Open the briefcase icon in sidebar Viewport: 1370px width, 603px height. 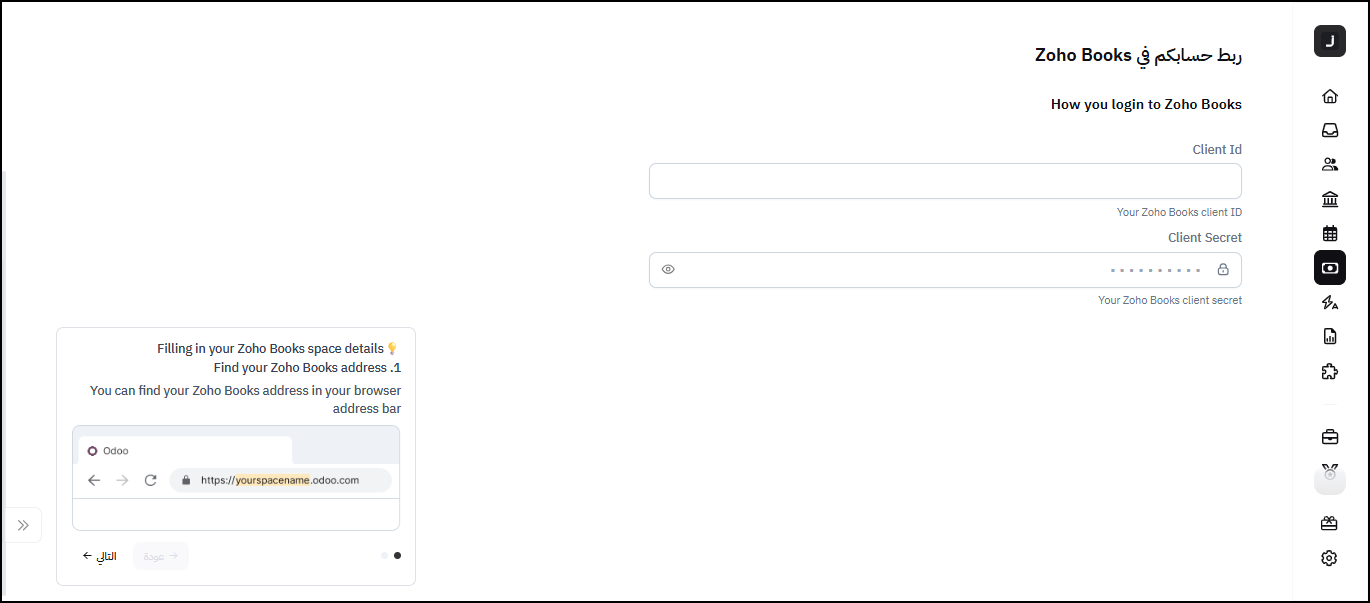1329,437
